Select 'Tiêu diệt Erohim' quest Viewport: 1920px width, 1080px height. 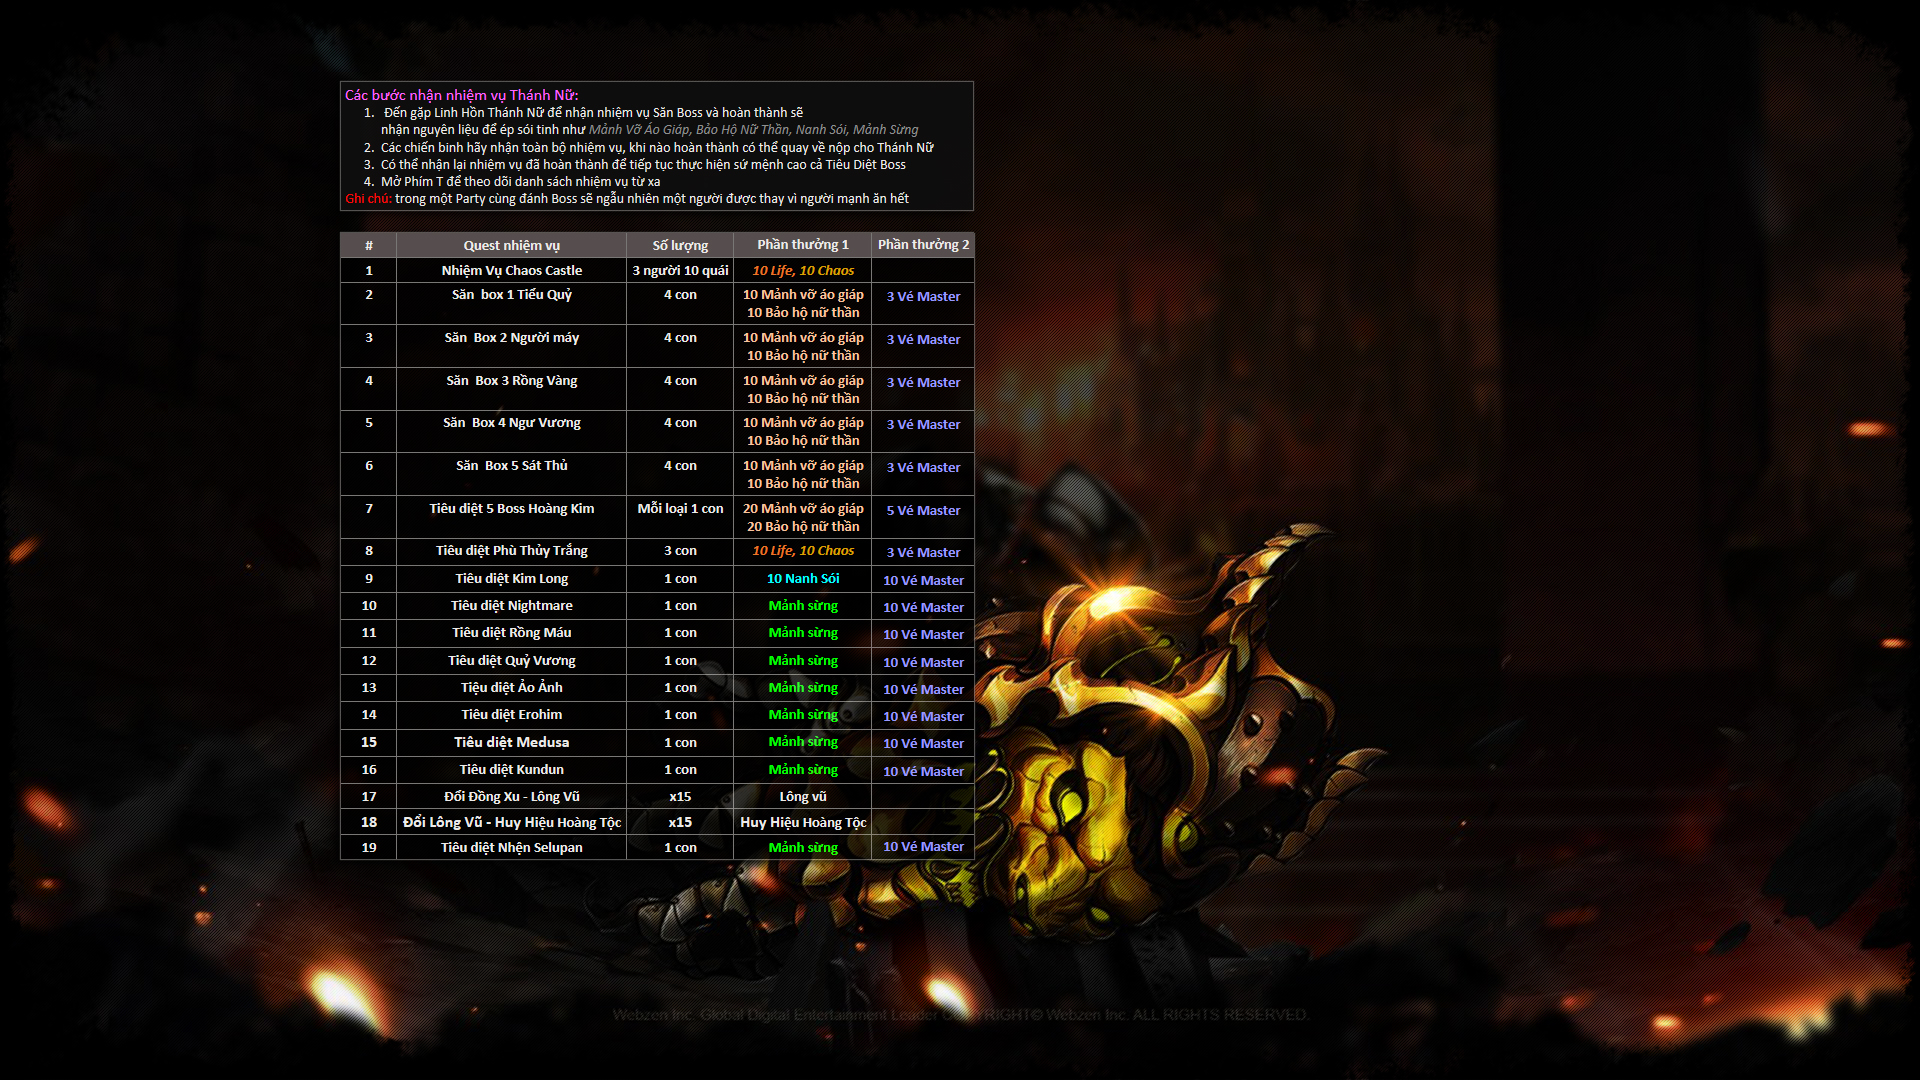click(511, 715)
